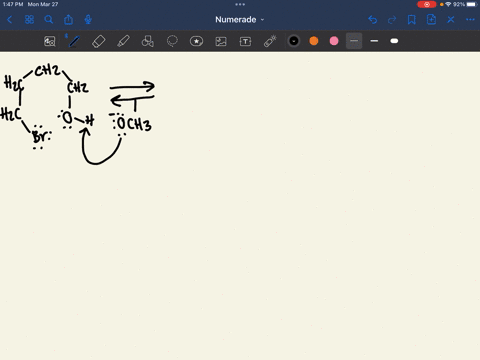Select the Pen tool
Viewport: 480px width, 360px height.
(74, 41)
